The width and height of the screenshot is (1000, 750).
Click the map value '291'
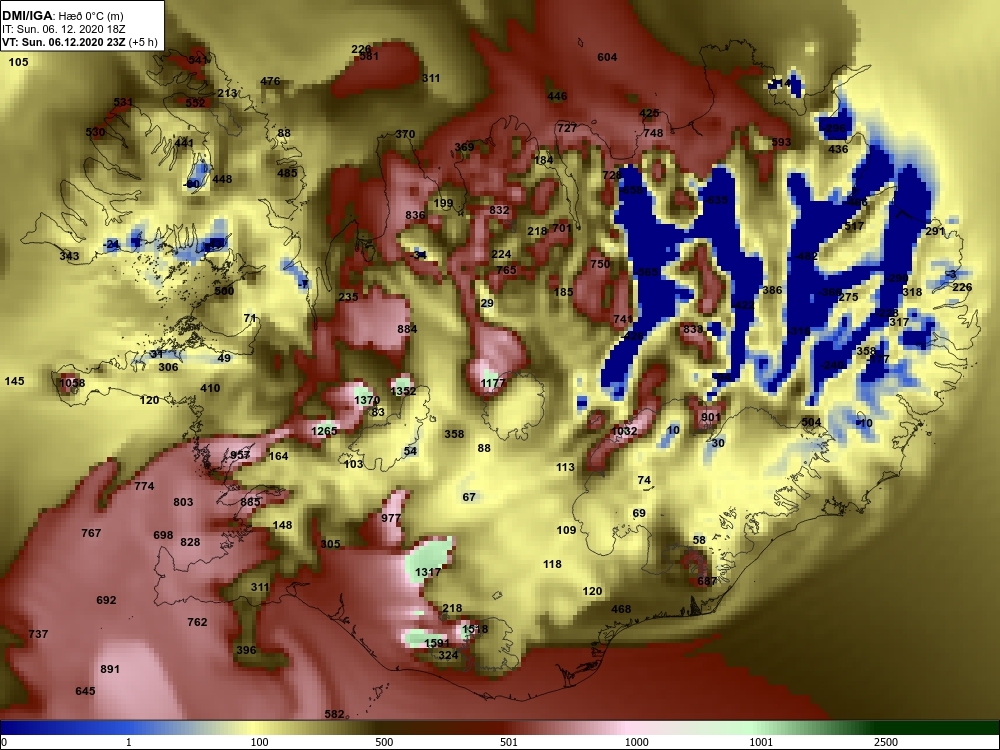coord(935,232)
